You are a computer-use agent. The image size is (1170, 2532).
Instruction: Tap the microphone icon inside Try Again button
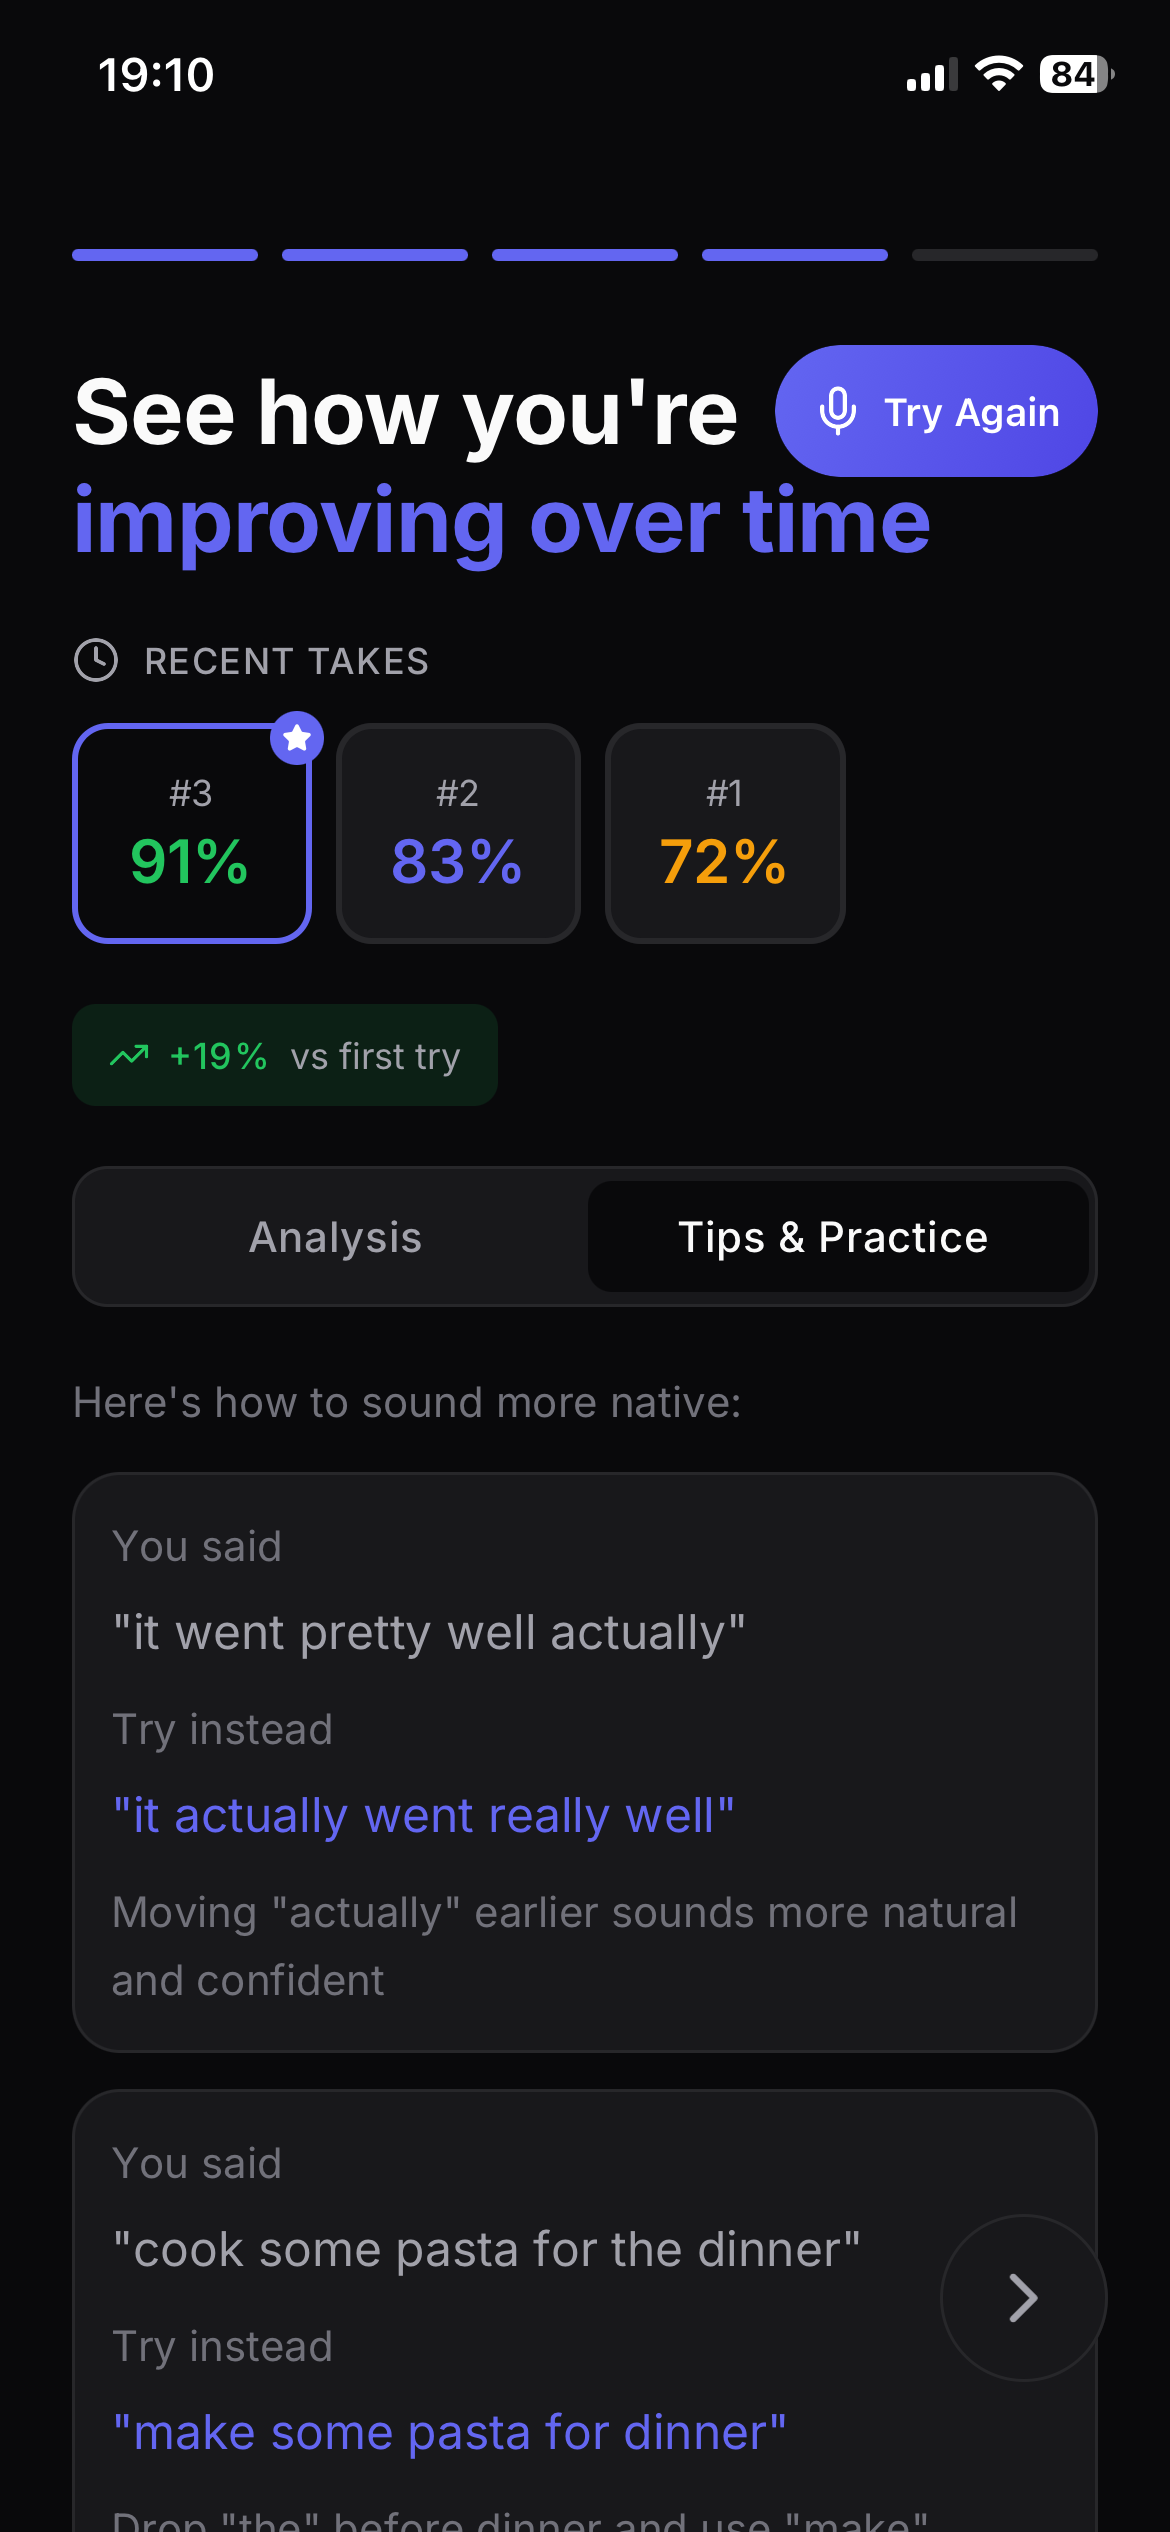pyautogui.click(x=838, y=410)
